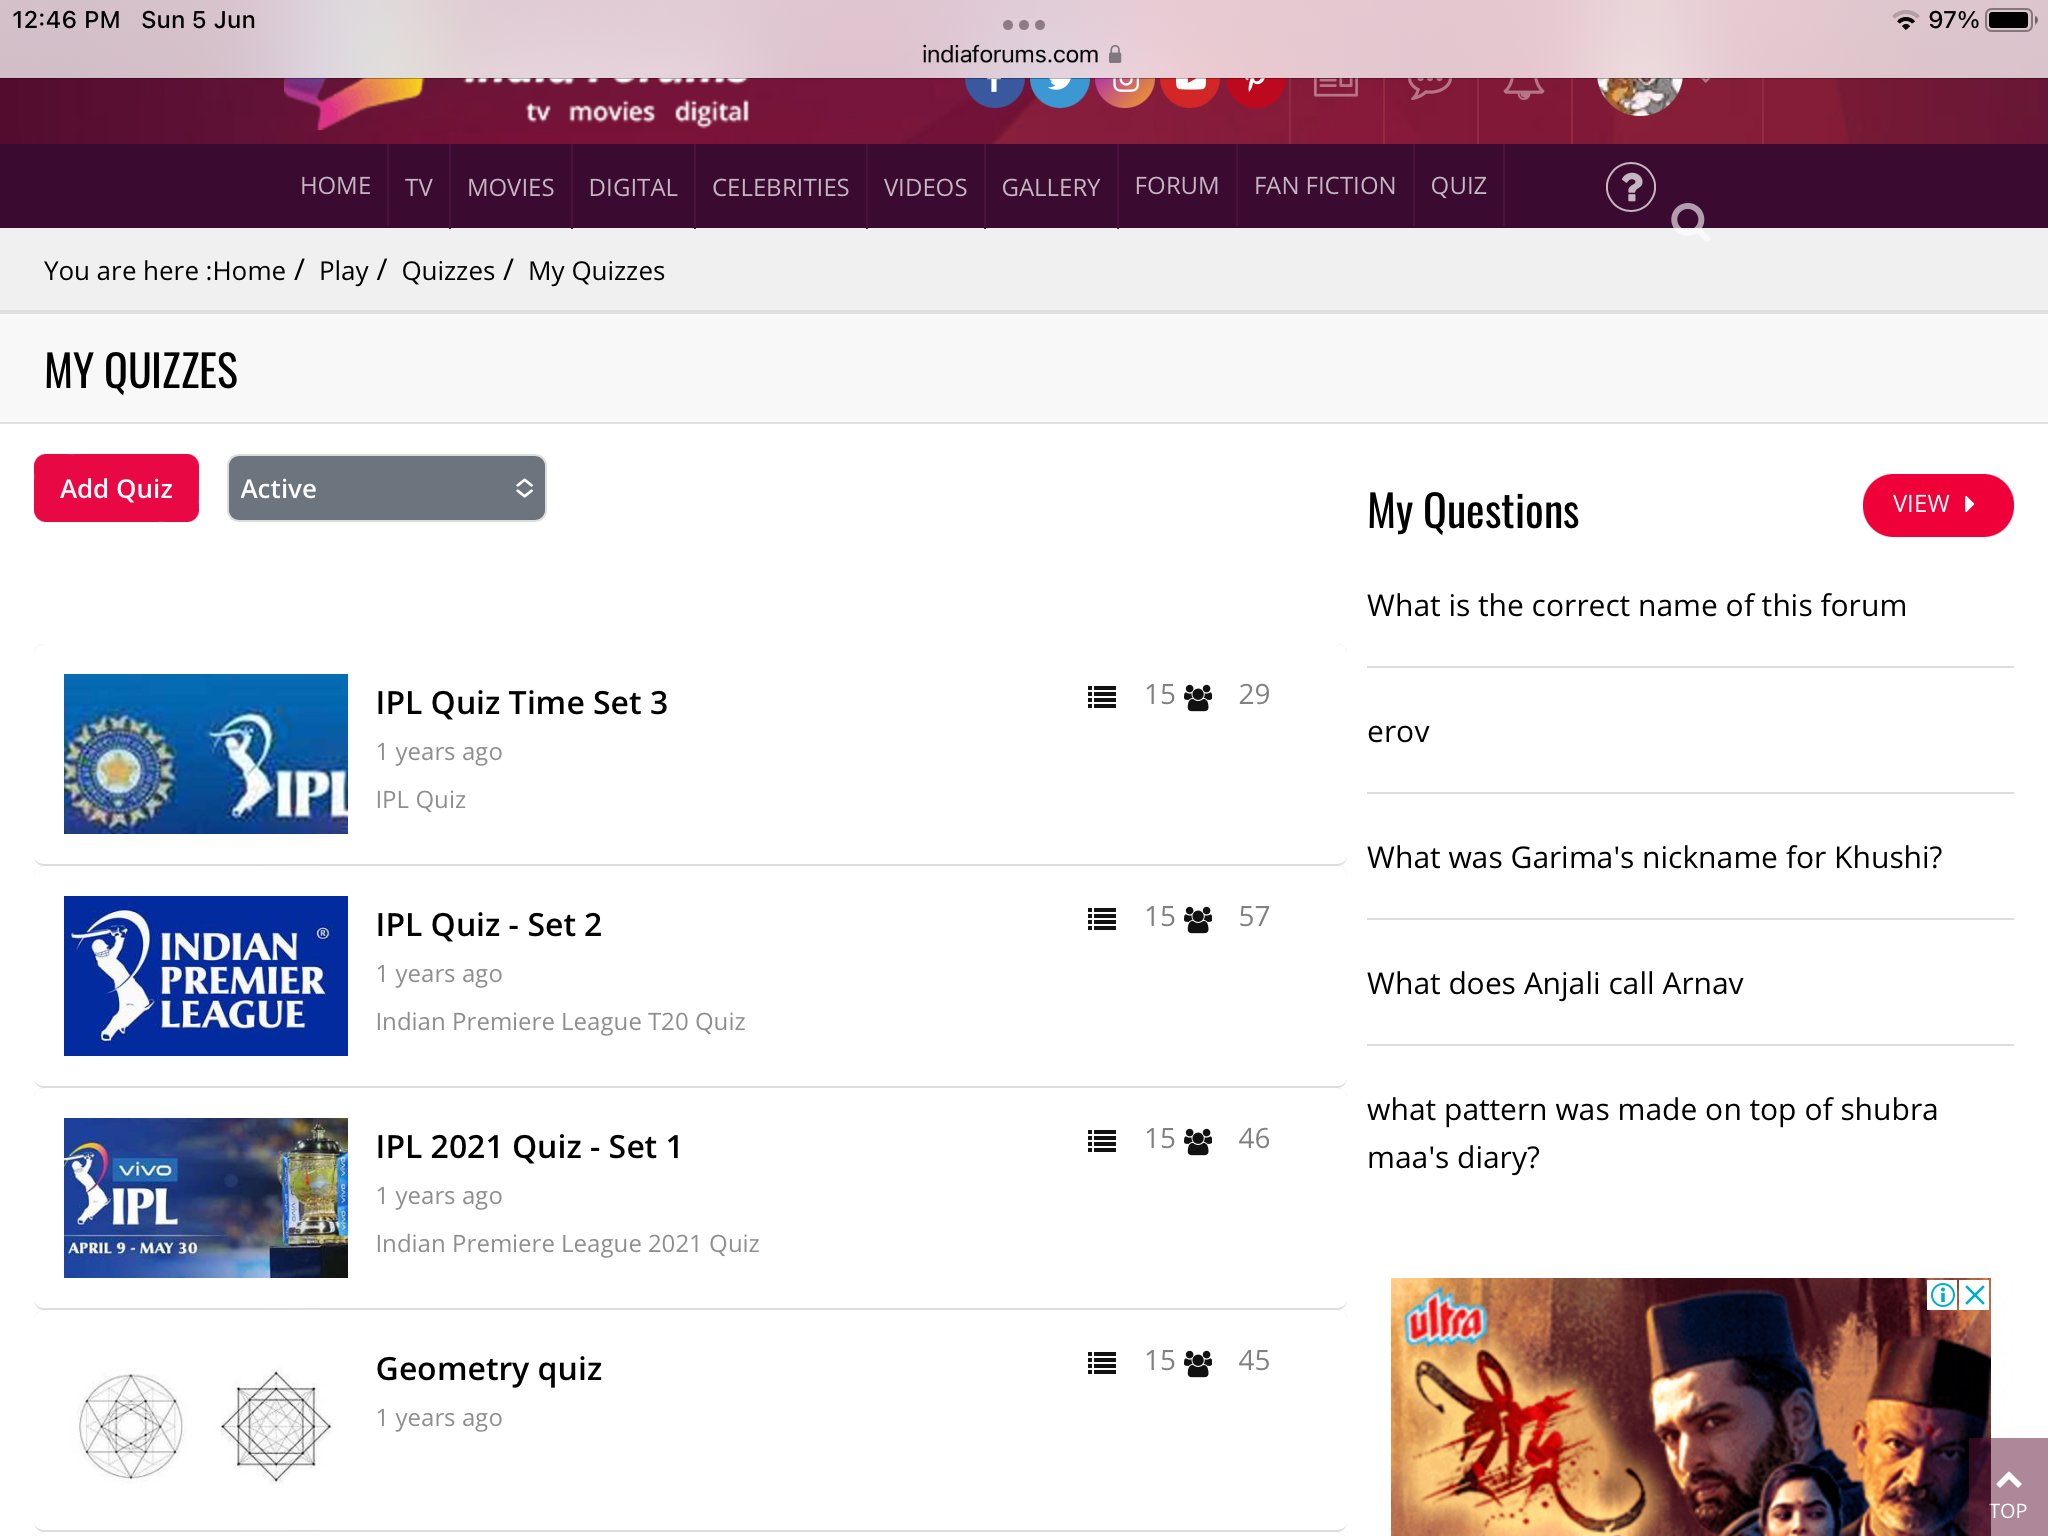Viewport: 2048px width, 1536px height.
Task: Open the Ultra movie advertisement banner
Action: 1690,1407
